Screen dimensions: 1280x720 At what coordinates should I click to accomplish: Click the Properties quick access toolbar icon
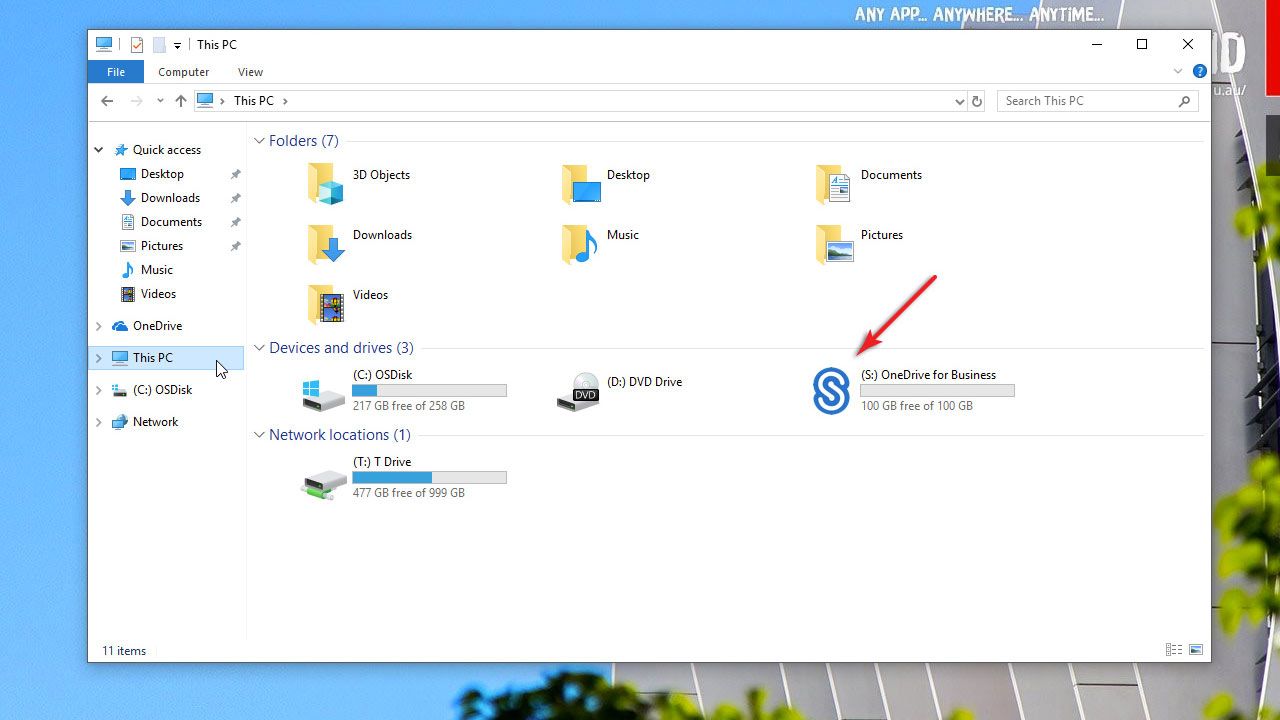point(137,45)
